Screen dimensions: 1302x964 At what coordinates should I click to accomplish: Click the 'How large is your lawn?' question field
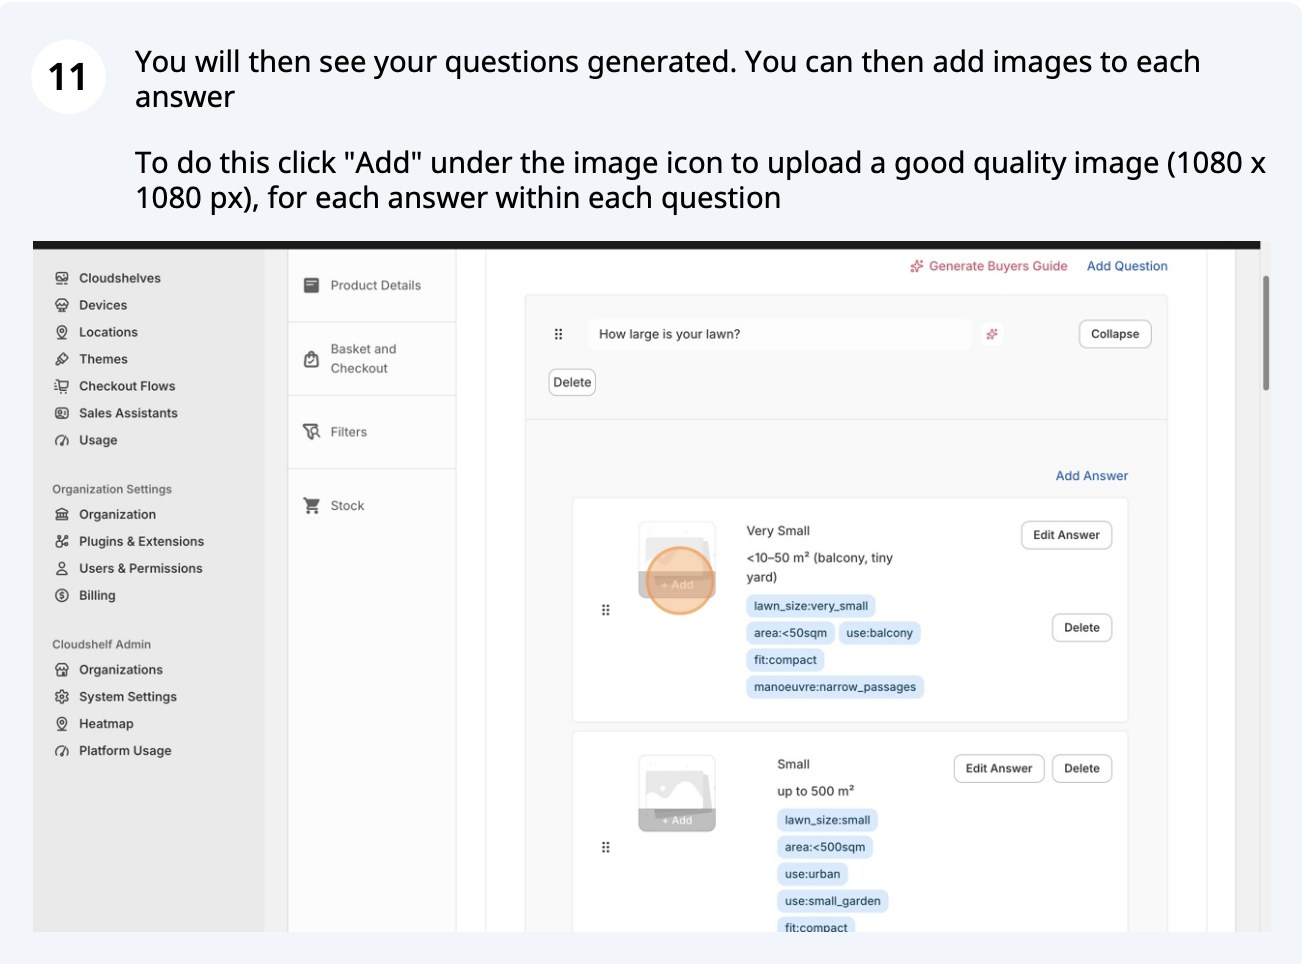780,334
